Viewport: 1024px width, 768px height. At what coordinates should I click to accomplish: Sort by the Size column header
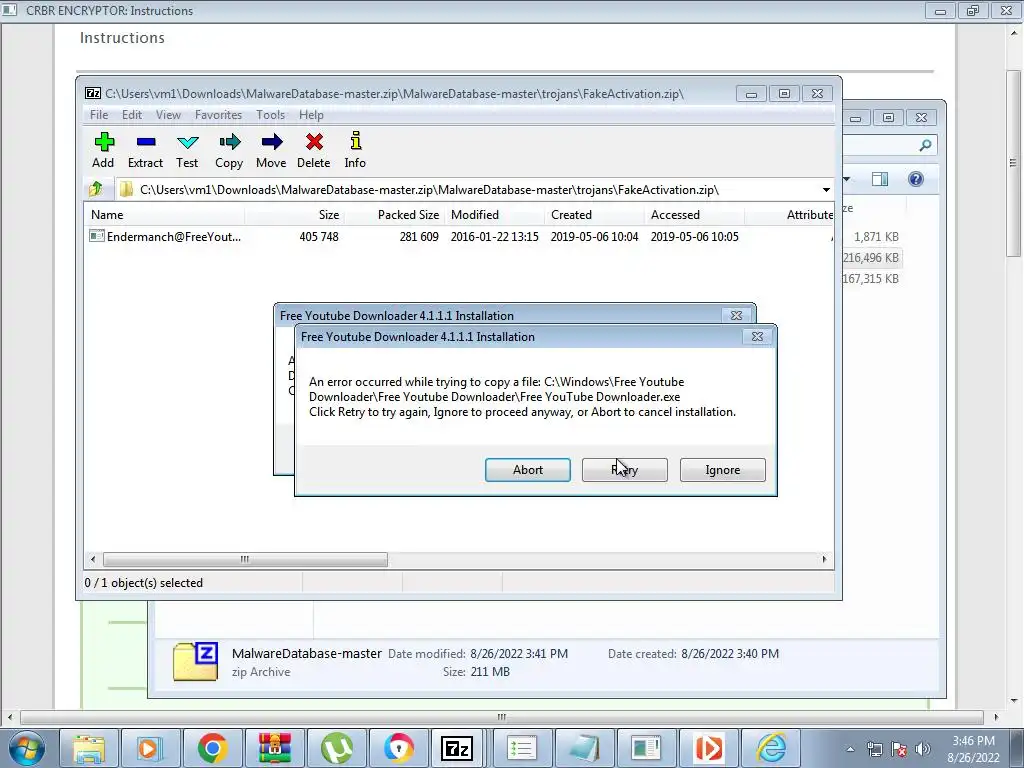pyautogui.click(x=295, y=215)
